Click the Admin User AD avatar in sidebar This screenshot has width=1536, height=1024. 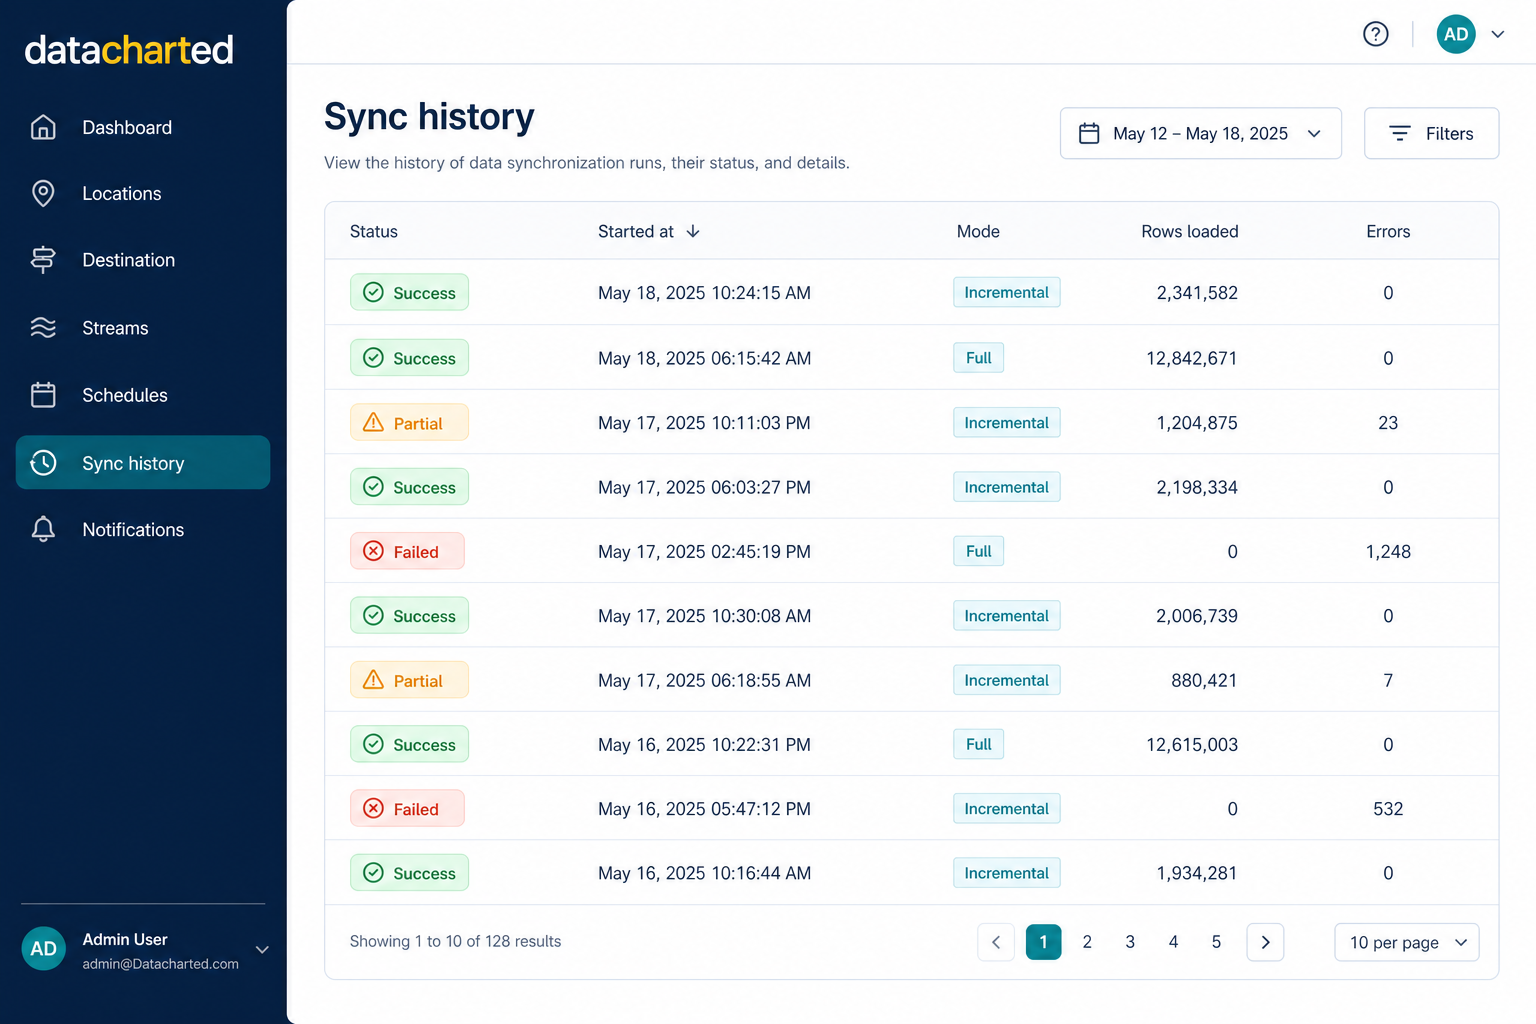[44, 949]
